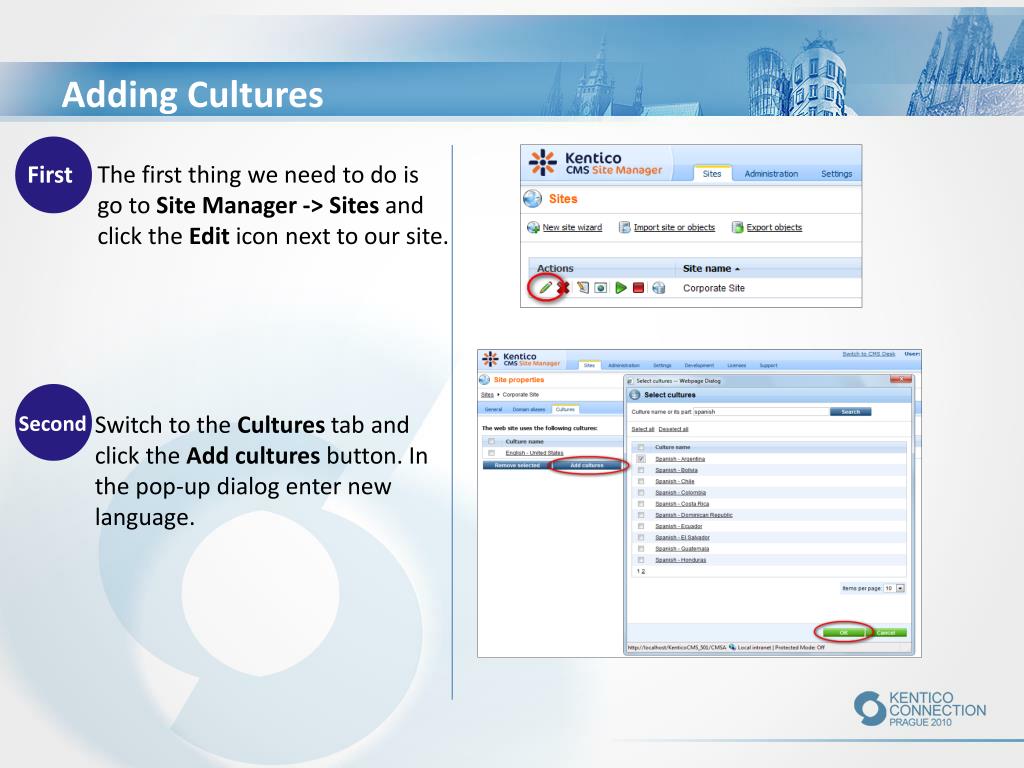Click the New site wizard link
This screenshot has height=768, width=1024.
pyautogui.click(x=572, y=227)
